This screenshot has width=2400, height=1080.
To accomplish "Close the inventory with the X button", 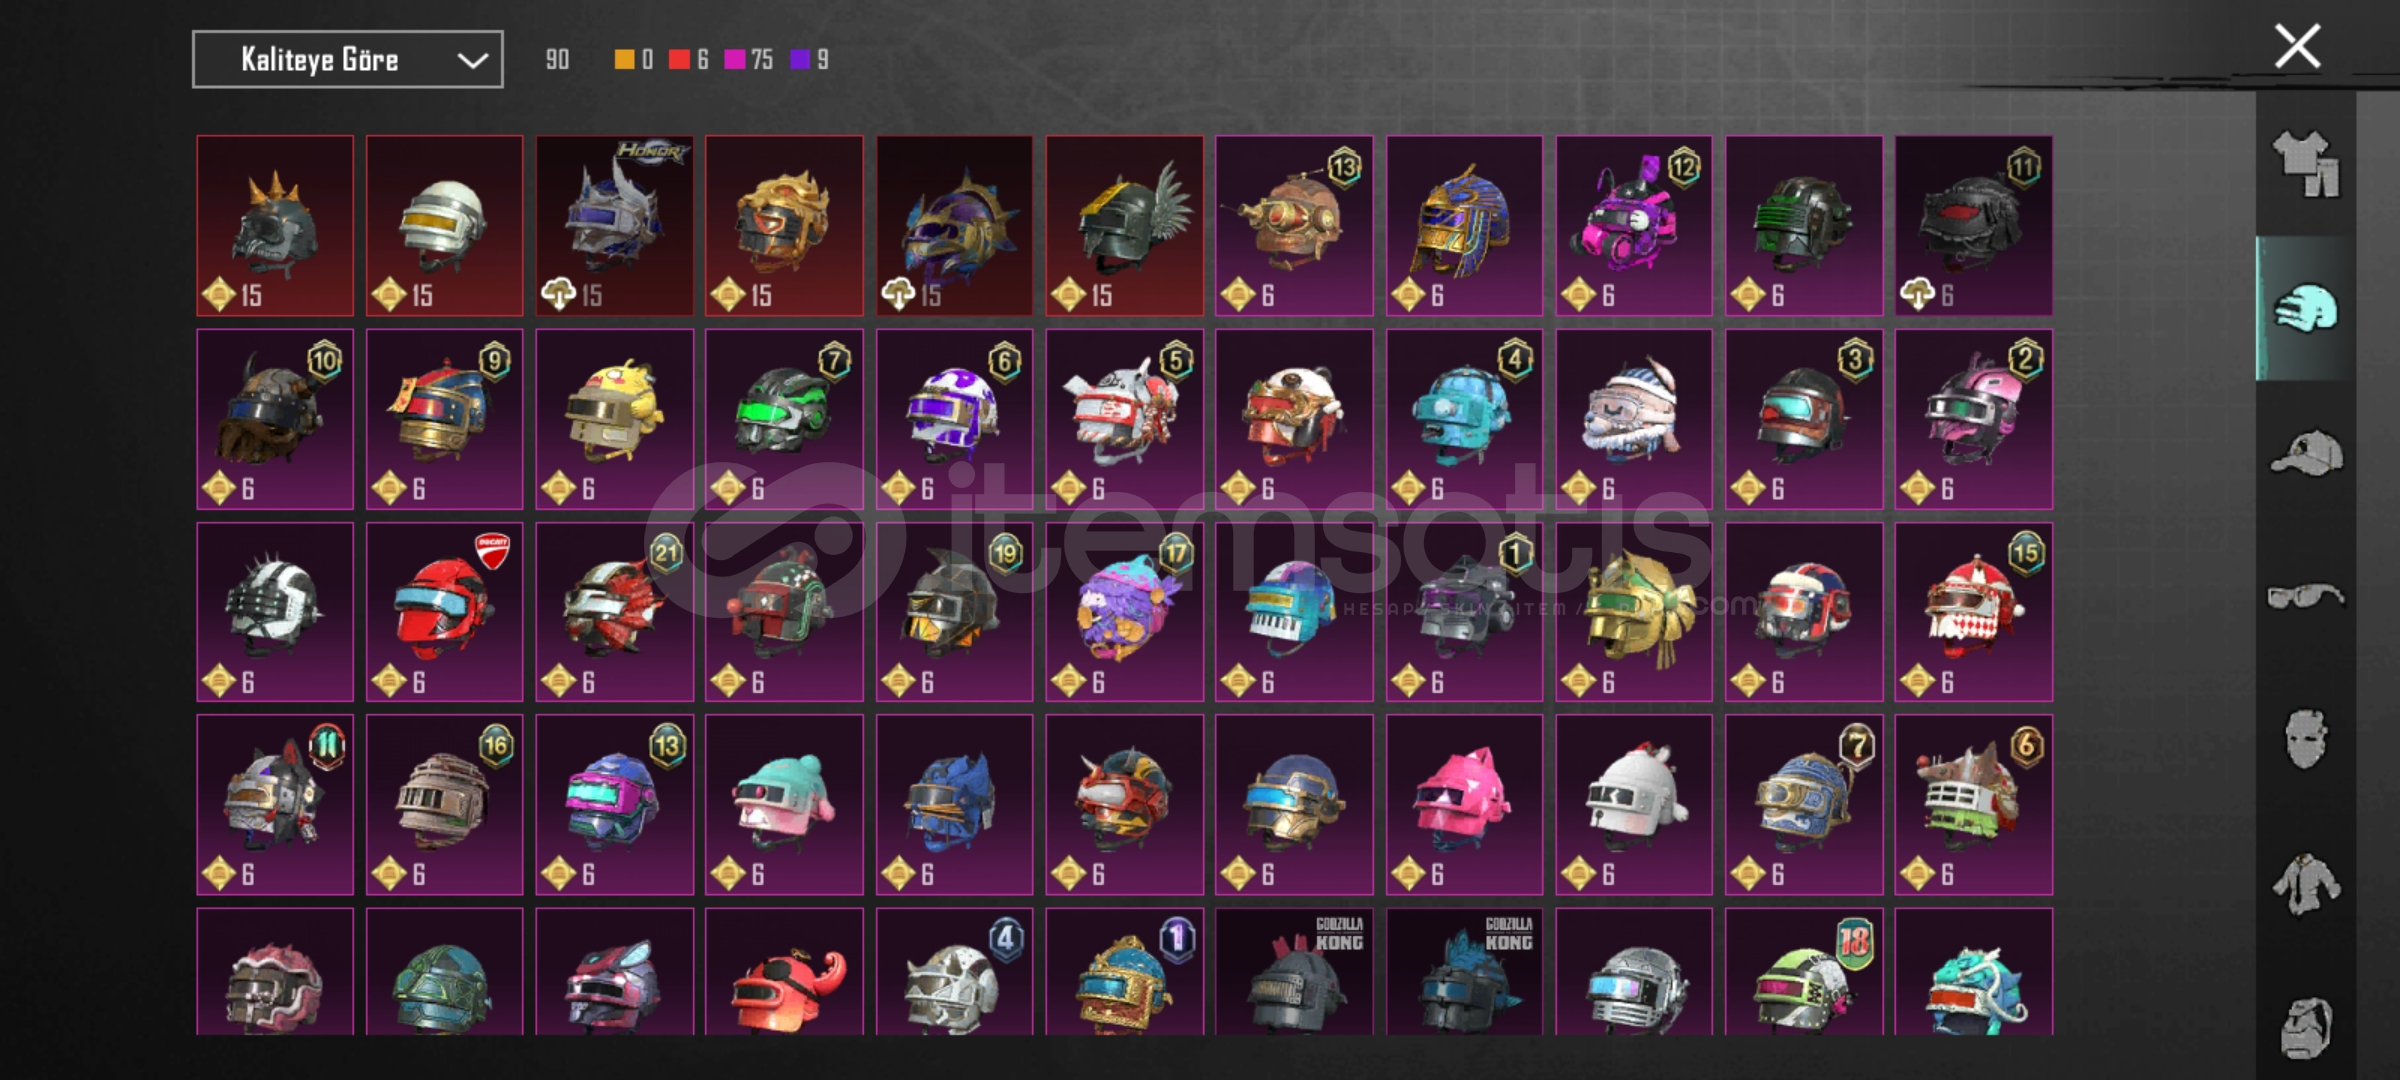I will [2297, 47].
